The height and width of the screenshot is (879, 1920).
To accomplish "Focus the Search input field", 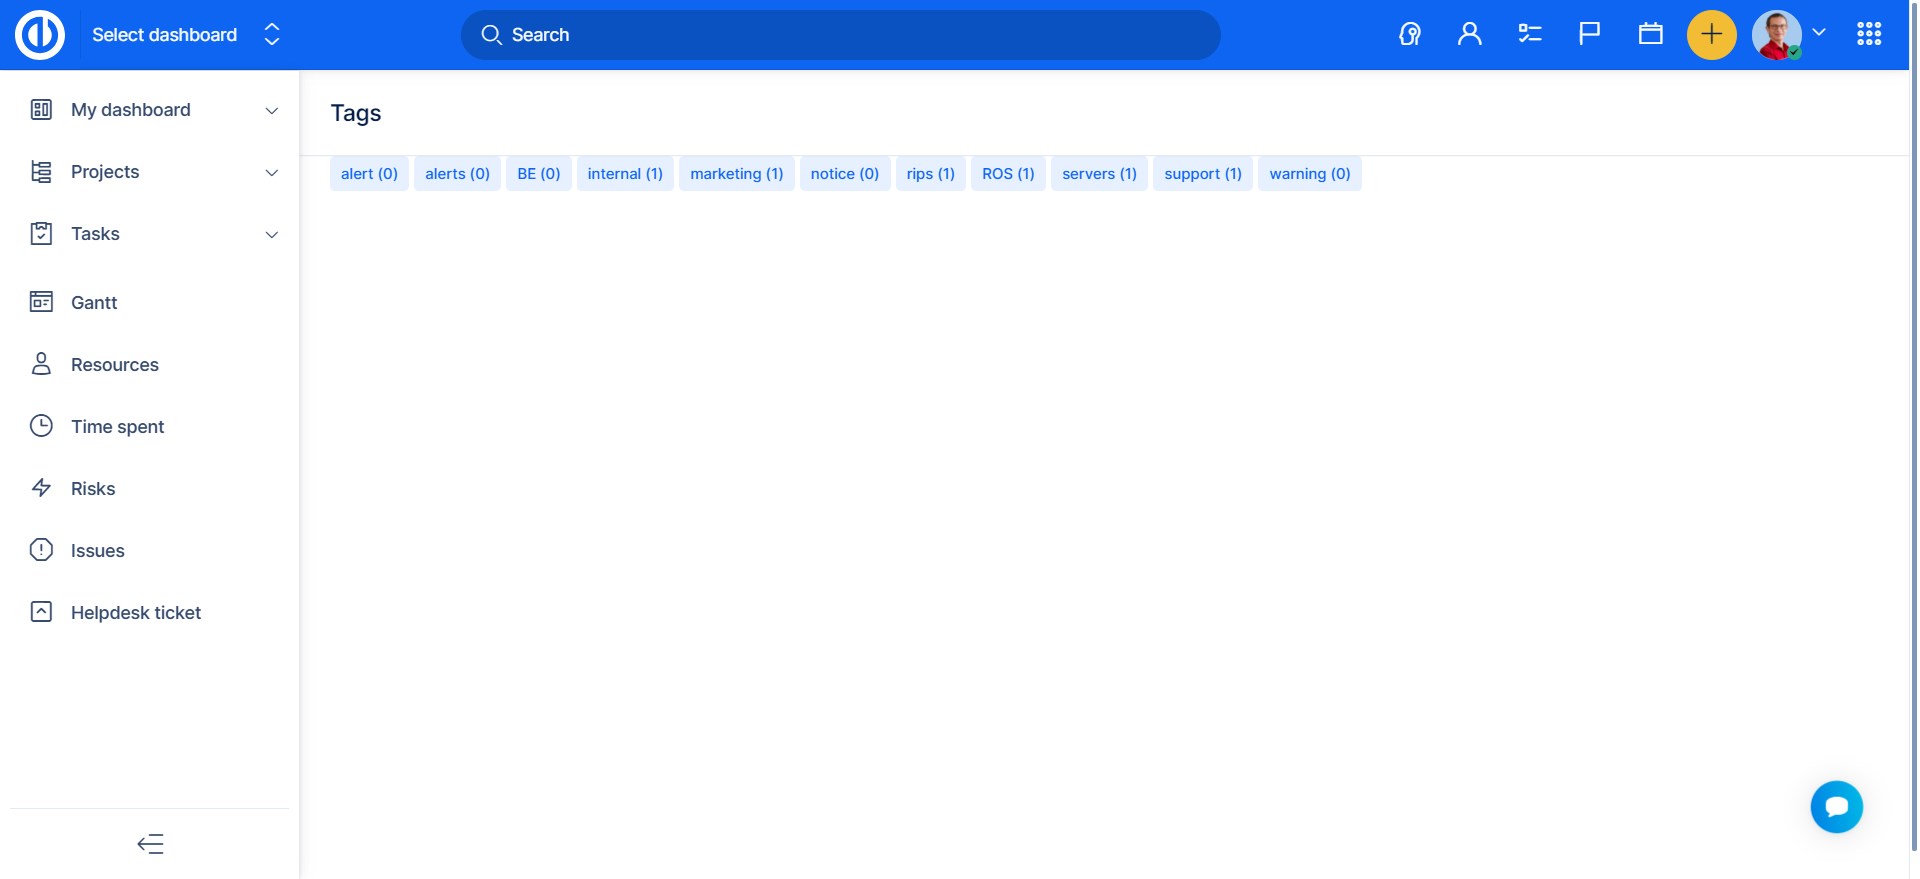I will pos(840,35).
